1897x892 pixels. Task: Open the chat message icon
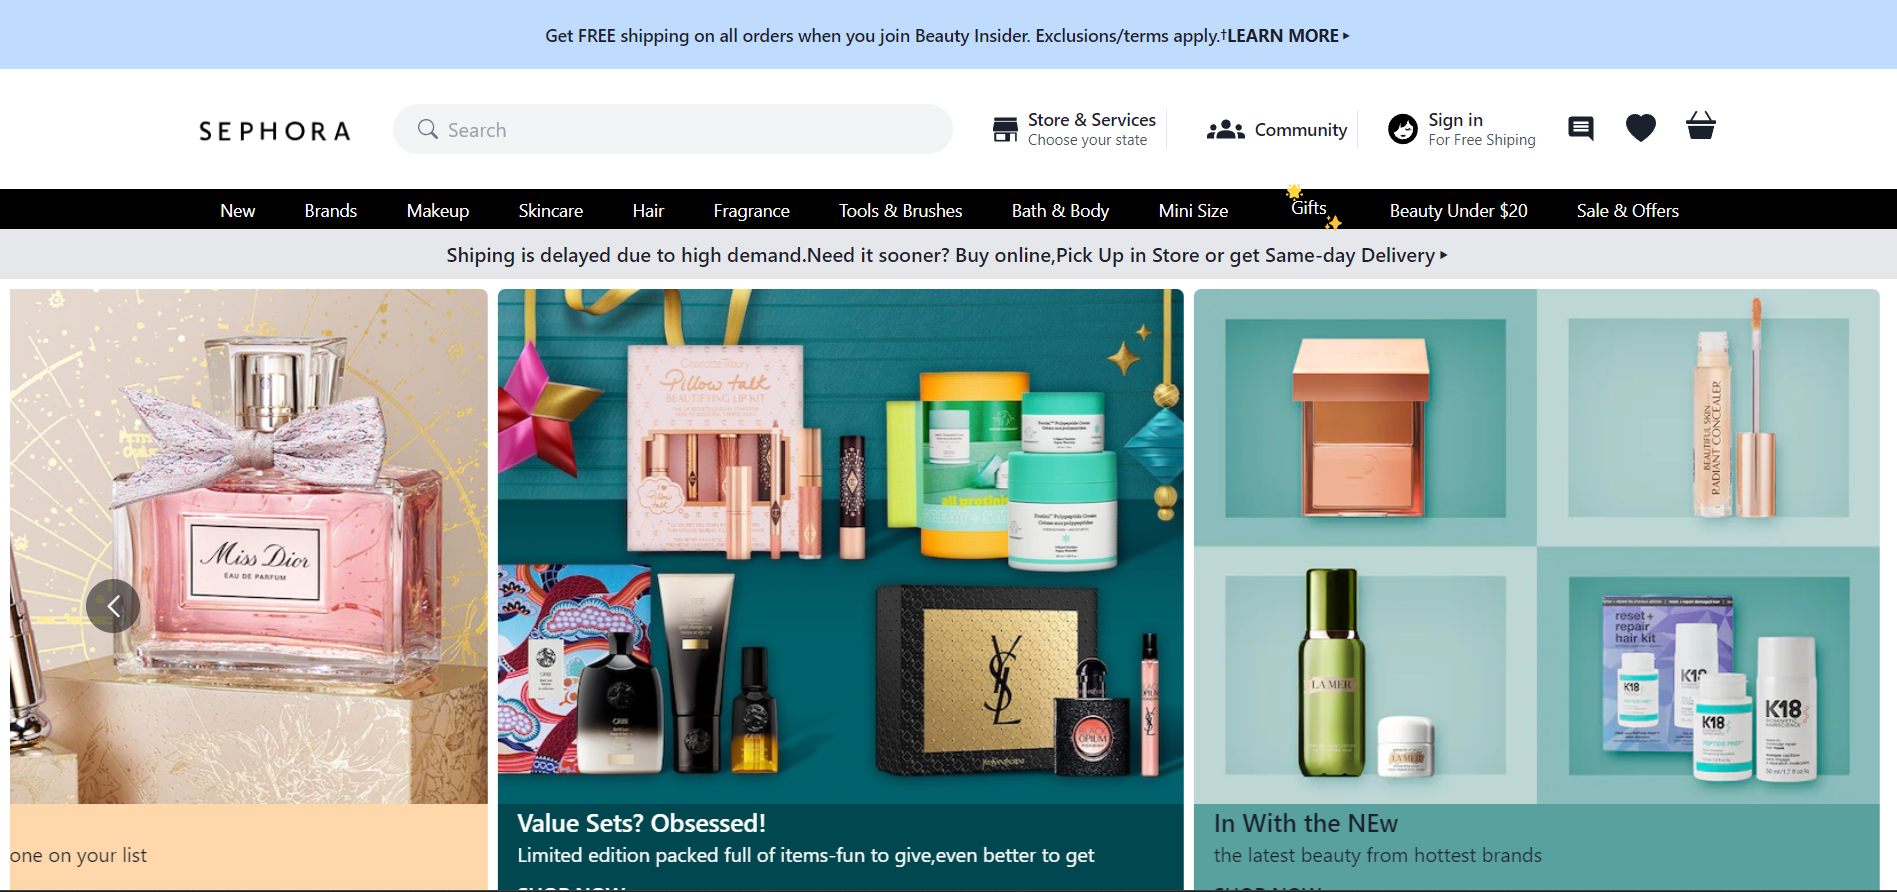(1580, 128)
